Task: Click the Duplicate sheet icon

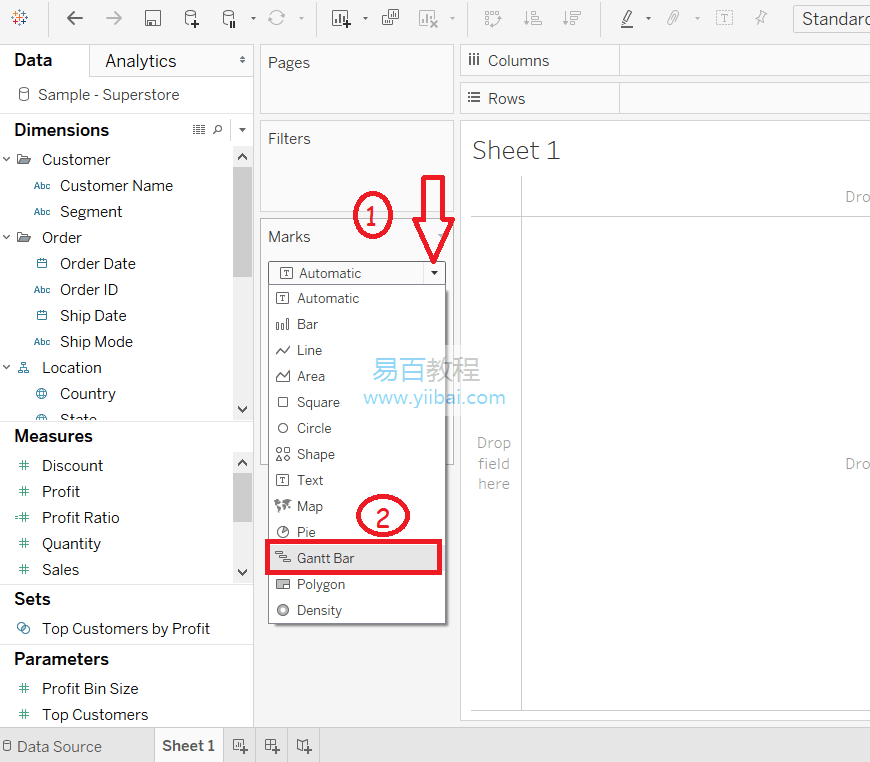Action: [390, 18]
